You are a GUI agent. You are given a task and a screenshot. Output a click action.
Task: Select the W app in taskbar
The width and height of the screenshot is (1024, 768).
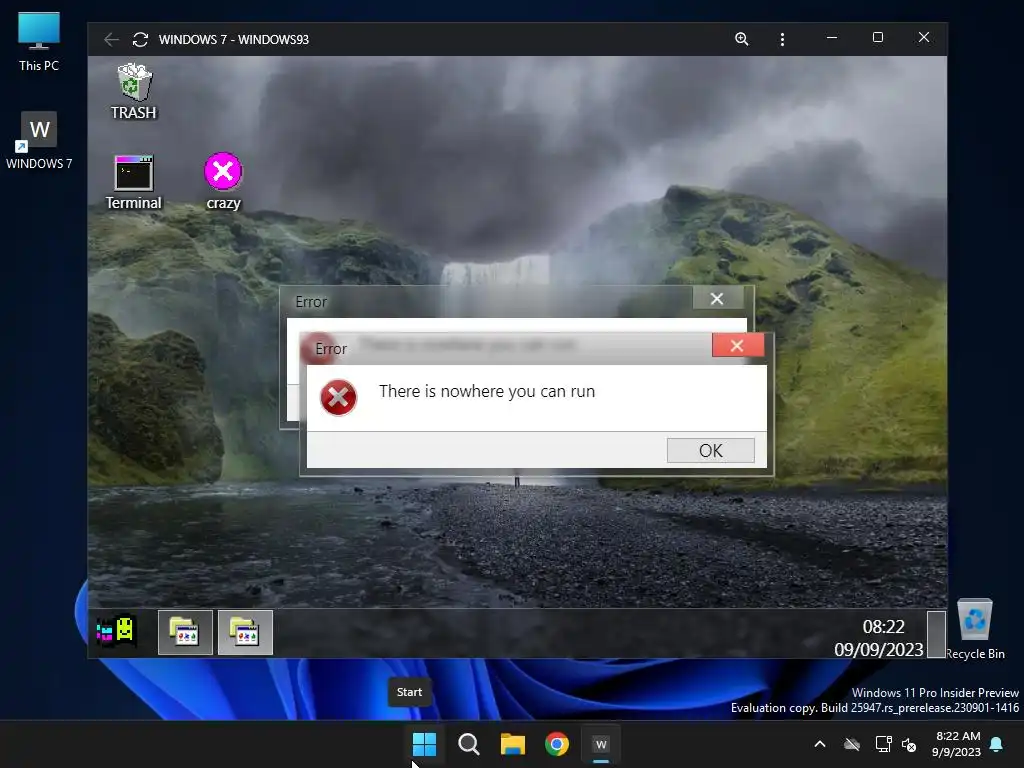coord(601,744)
